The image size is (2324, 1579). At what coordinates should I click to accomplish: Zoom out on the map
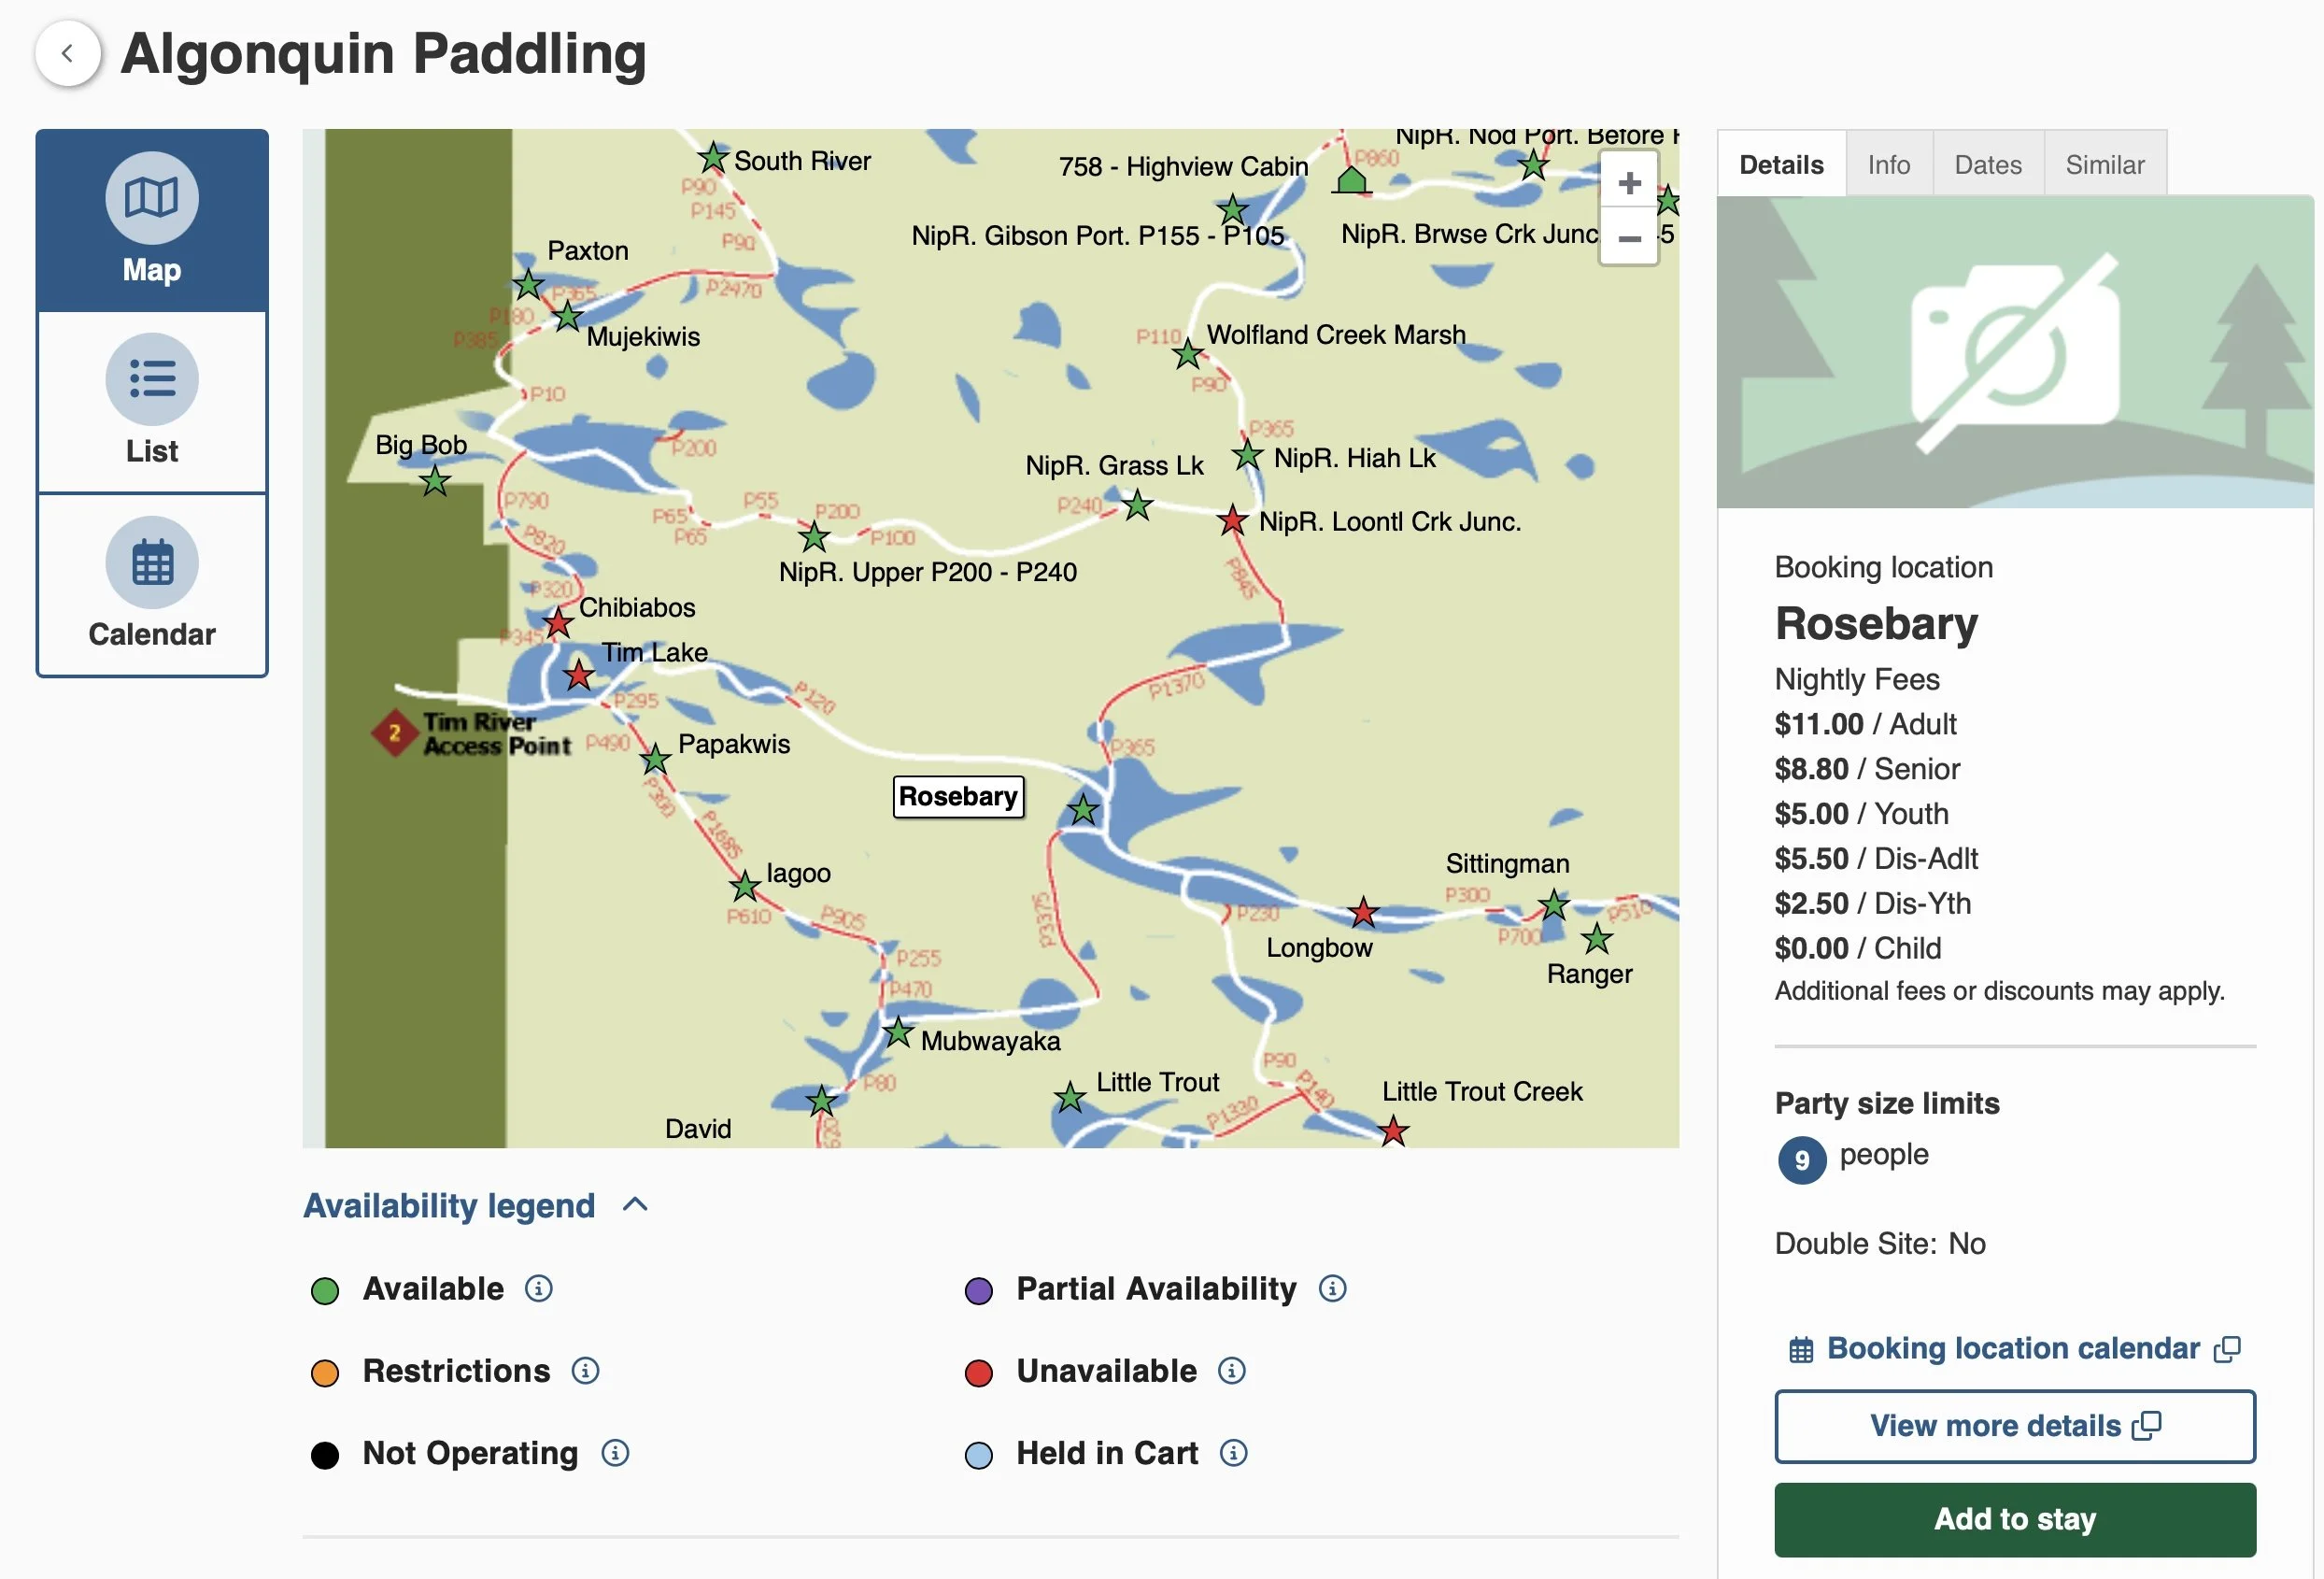click(1629, 238)
